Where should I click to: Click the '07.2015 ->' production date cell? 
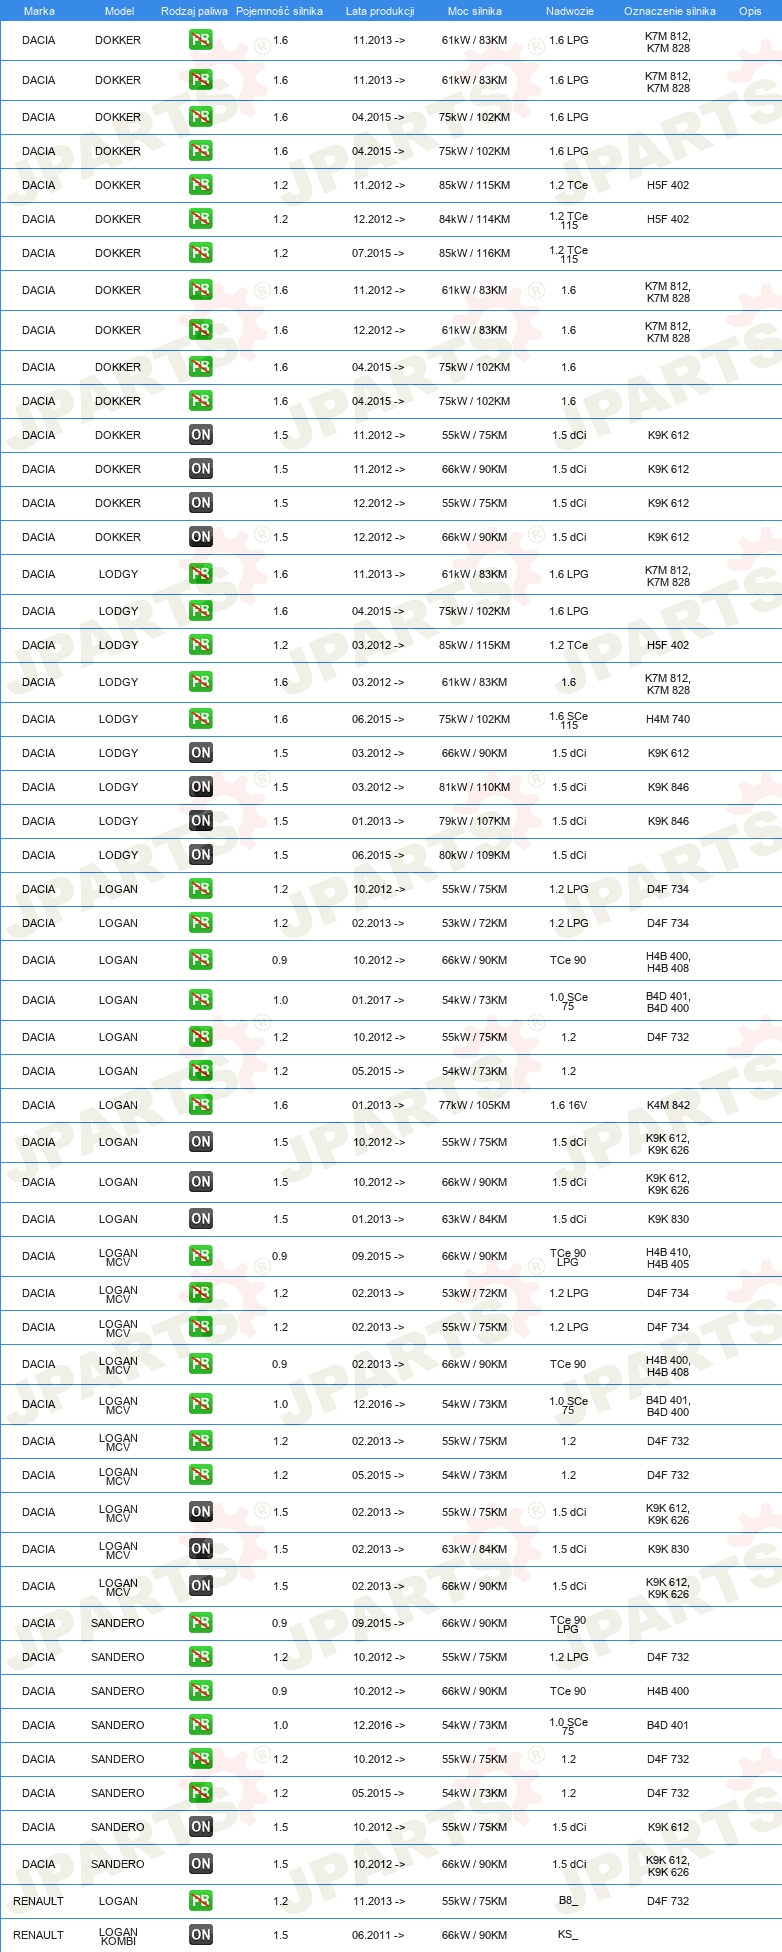(378, 253)
